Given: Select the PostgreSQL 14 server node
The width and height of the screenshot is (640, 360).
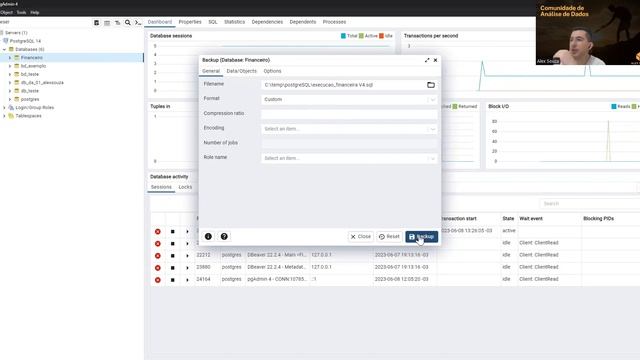Looking at the screenshot, I should click(25, 41).
